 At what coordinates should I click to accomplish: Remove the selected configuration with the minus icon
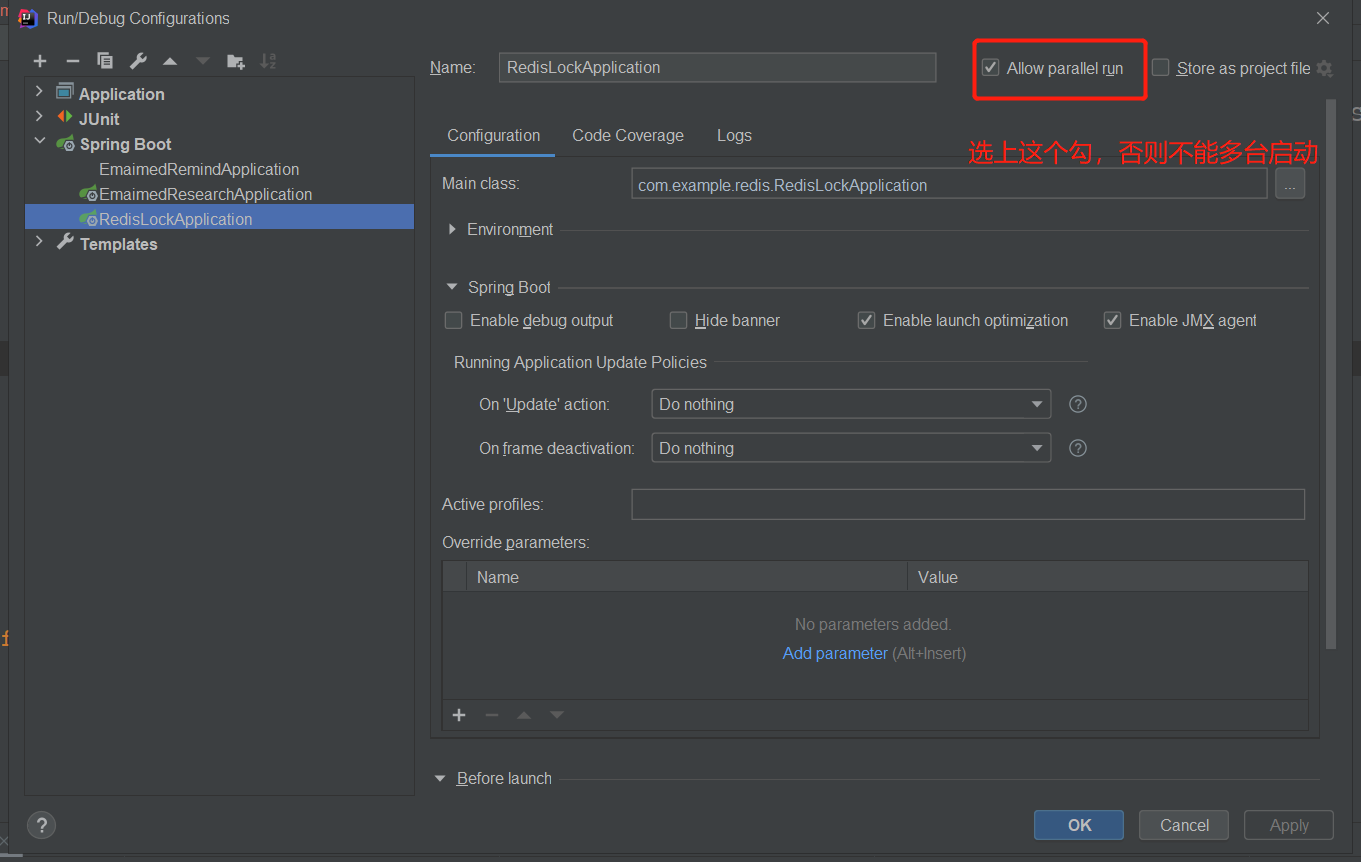coord(72,61)
